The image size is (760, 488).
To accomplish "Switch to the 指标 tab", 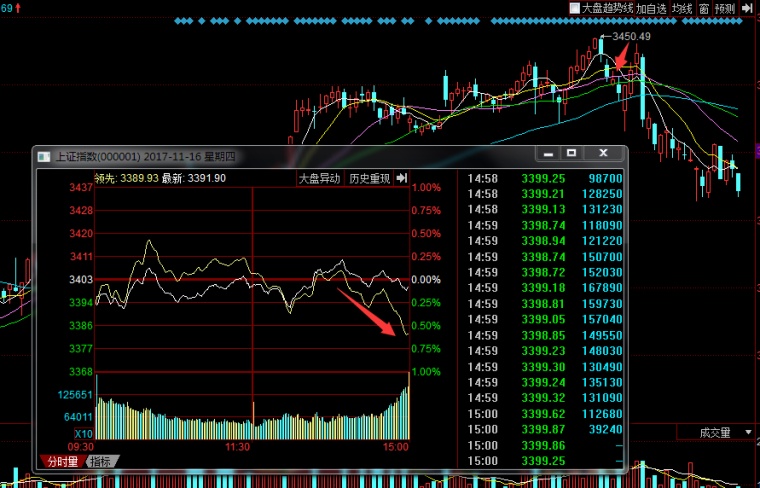I will click(101, 462).
